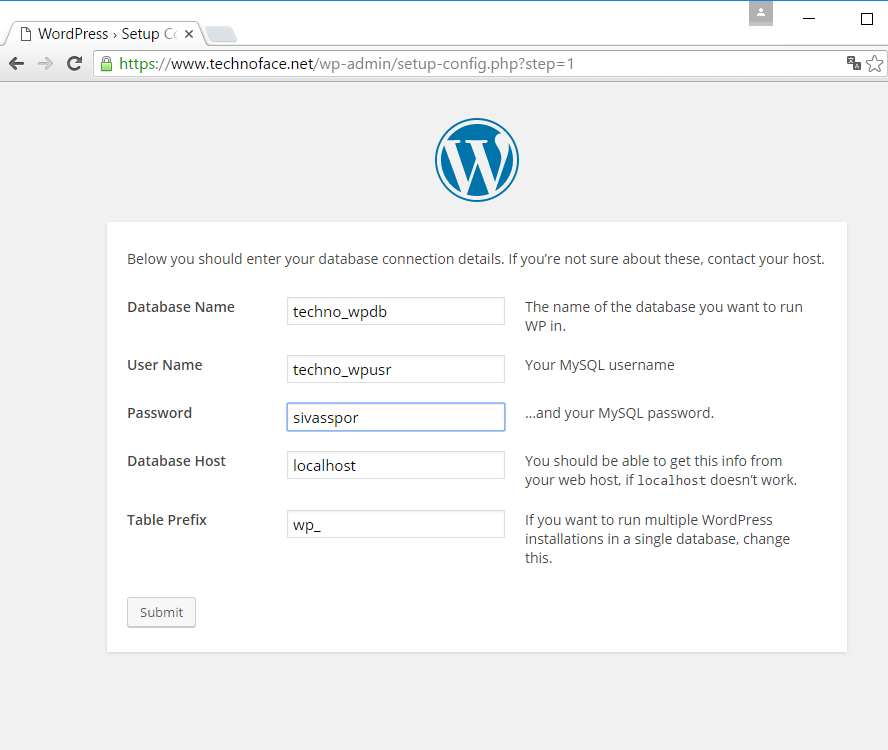Click the green SSL padlock icon
Screen dimensions: 888x750
[x=106, y=64]
